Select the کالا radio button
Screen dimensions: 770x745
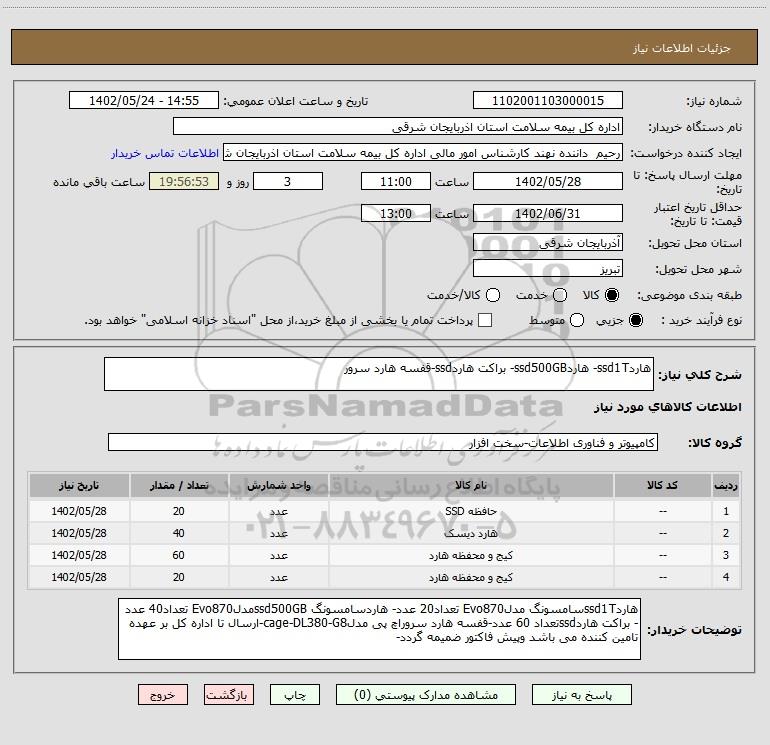point(612,295)
